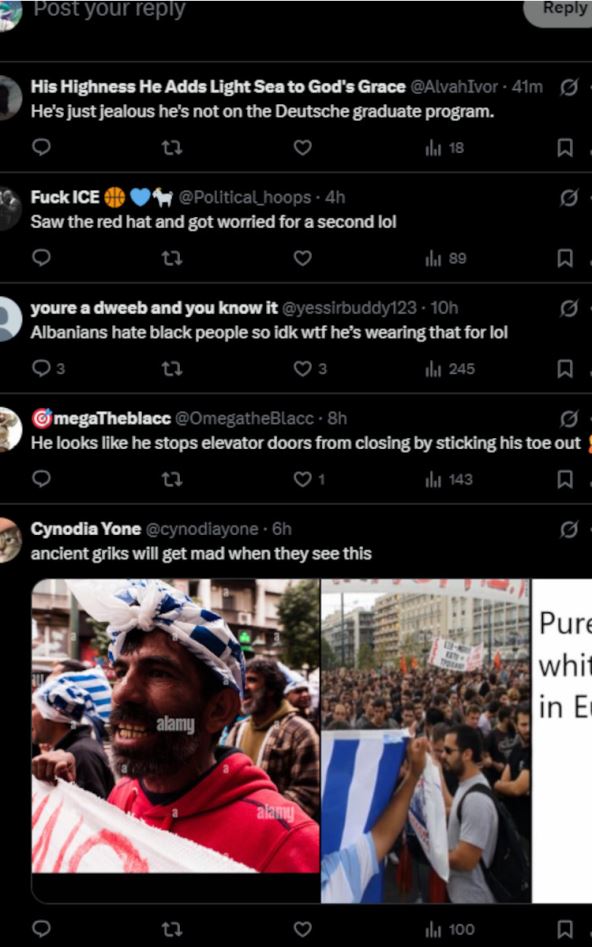Image resolution: width=592 pixels, height=947 pixels.
Task: Open replies on the yessirbuddy123 comment
Action: coord(48,368)
